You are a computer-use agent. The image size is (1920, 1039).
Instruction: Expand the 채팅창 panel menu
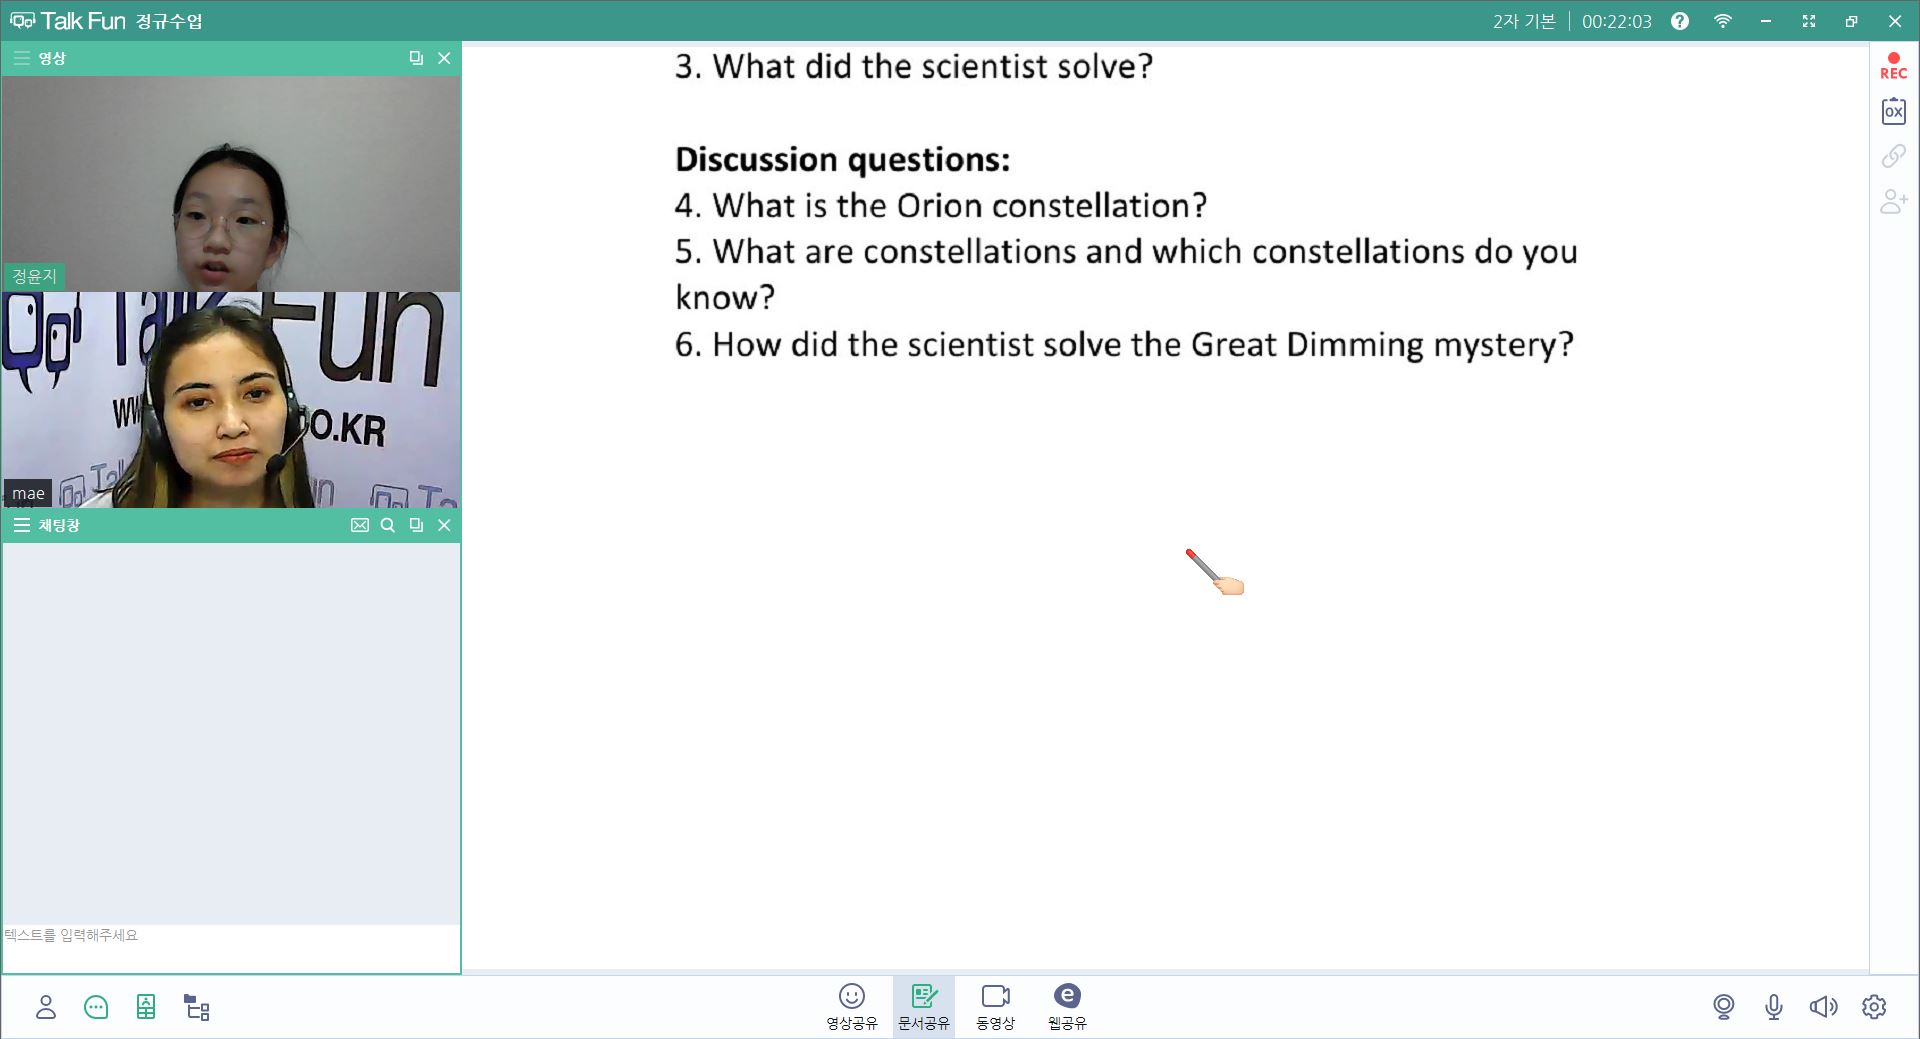(x=21, y=525)
